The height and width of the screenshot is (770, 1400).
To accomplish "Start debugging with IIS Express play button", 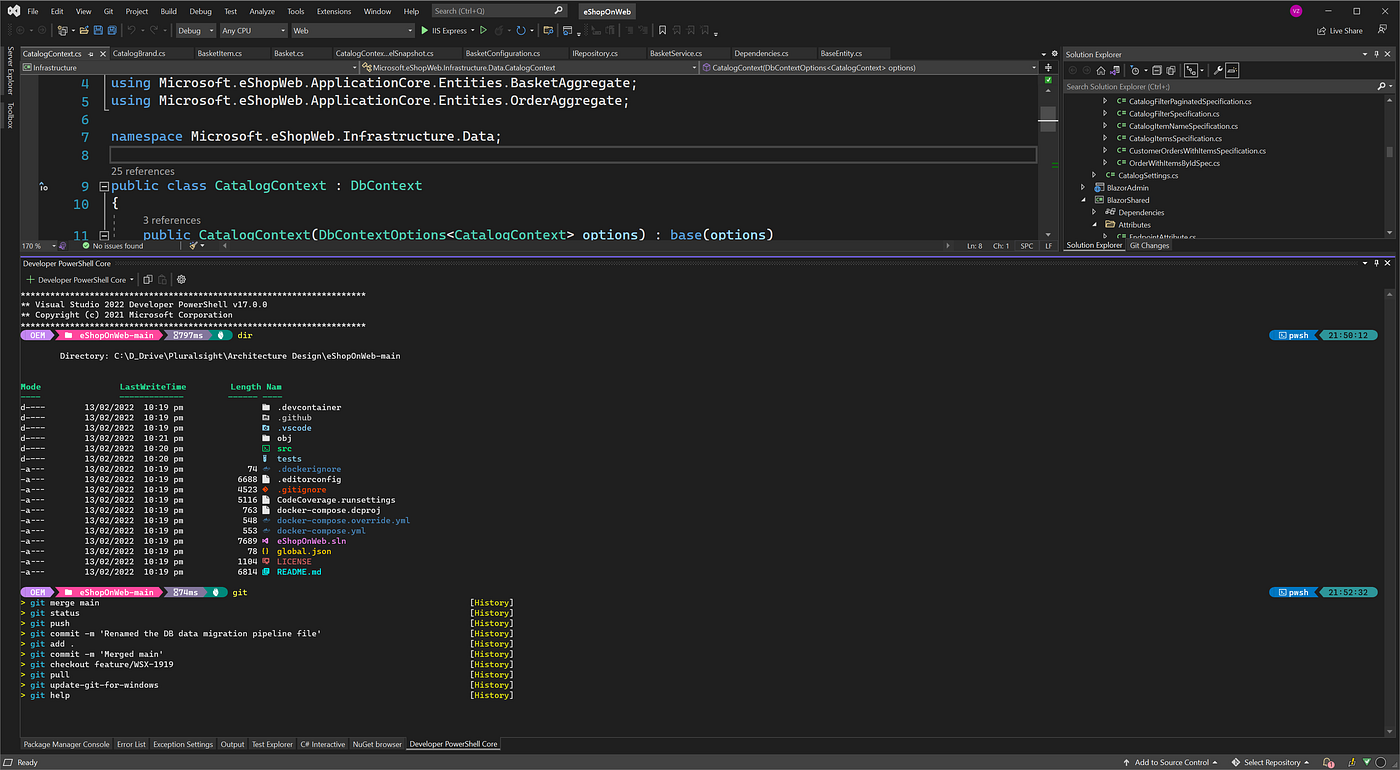I will pos(425,31).
